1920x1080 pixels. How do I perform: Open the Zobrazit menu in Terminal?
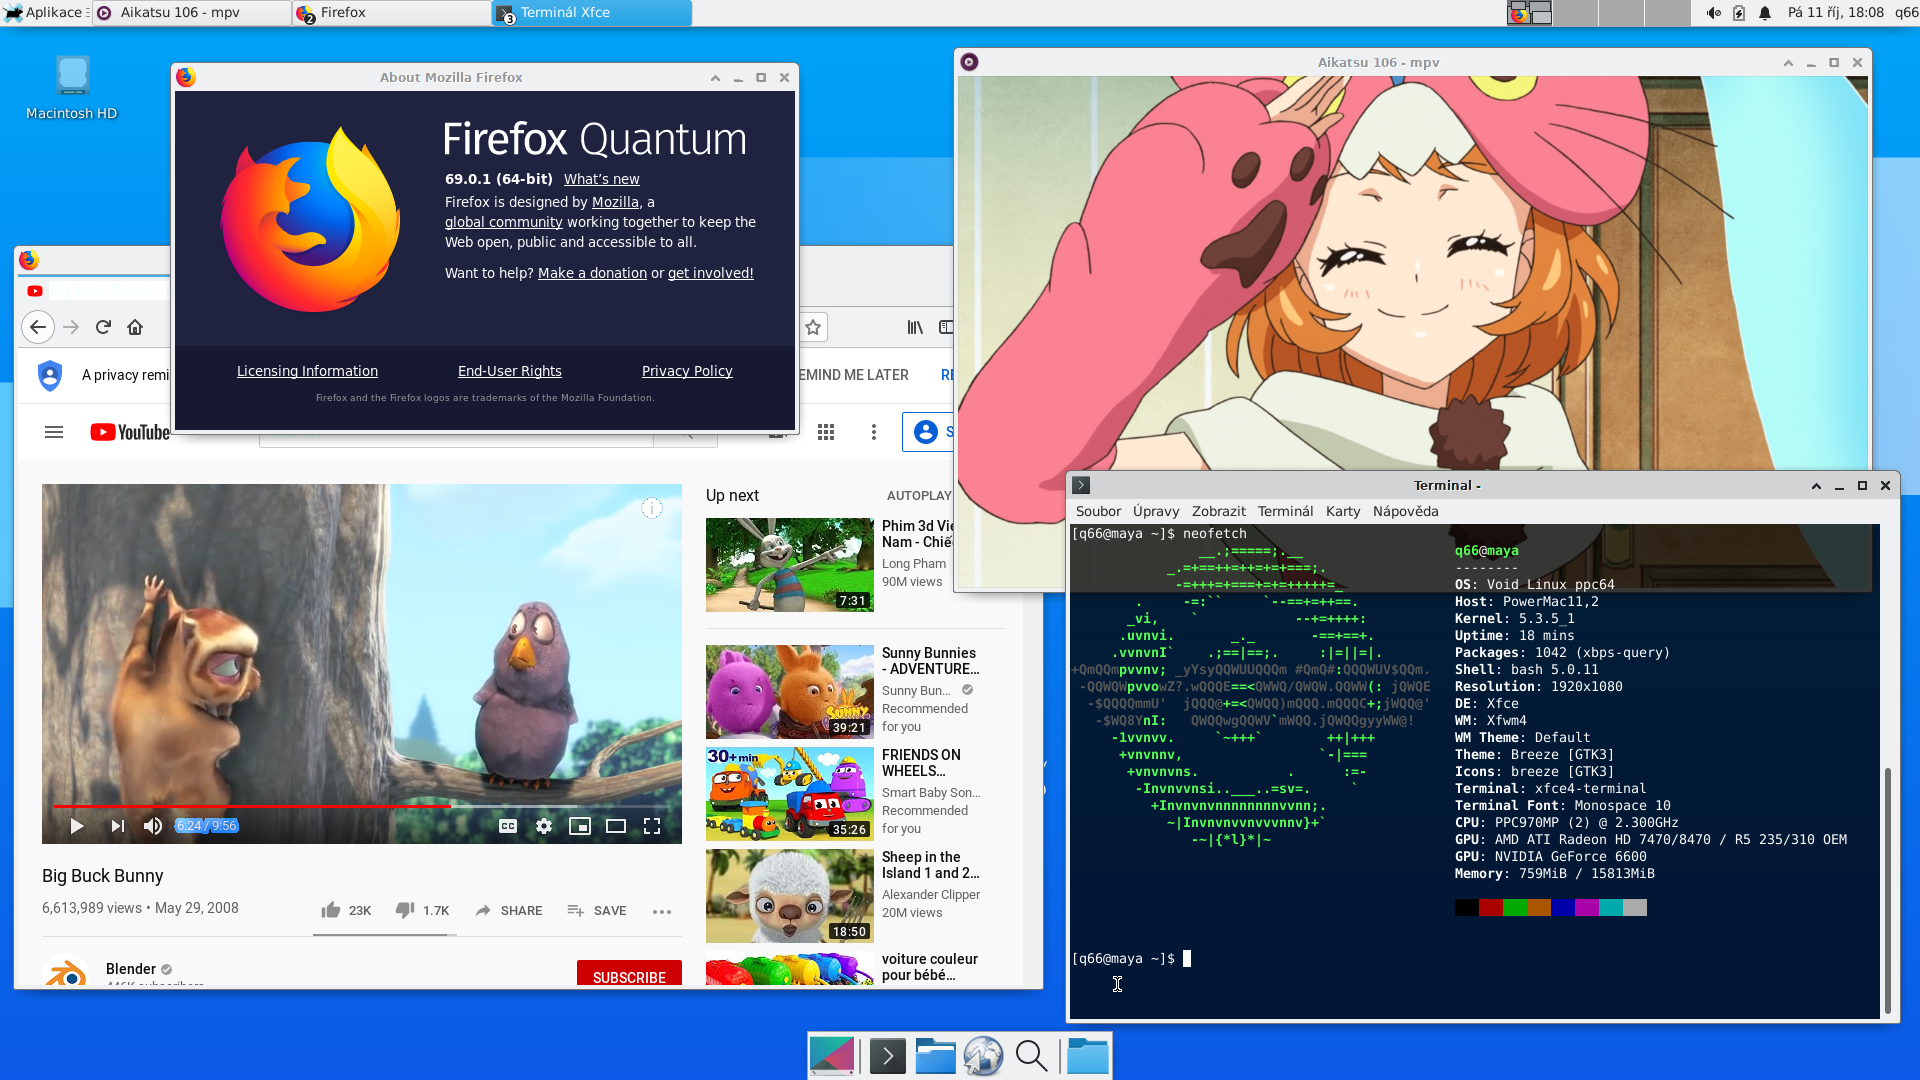[1218, 511]
